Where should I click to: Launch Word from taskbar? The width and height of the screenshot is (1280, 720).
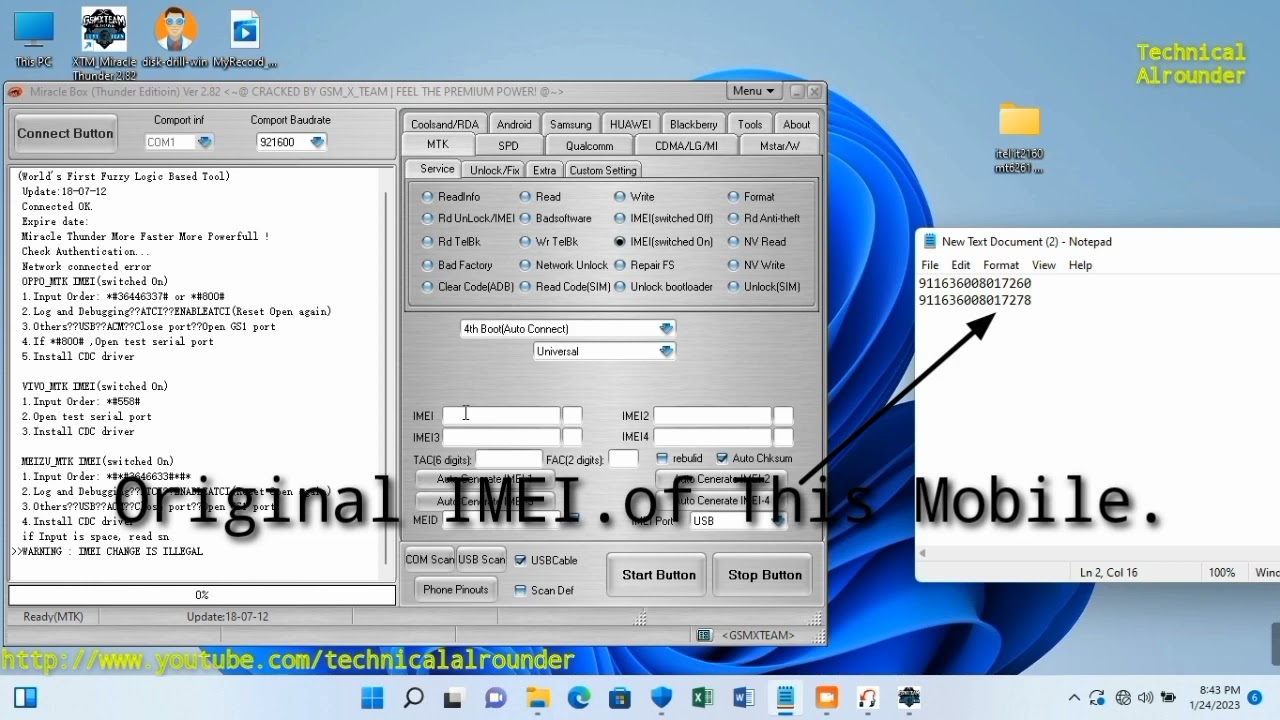[x=744, y=697]
